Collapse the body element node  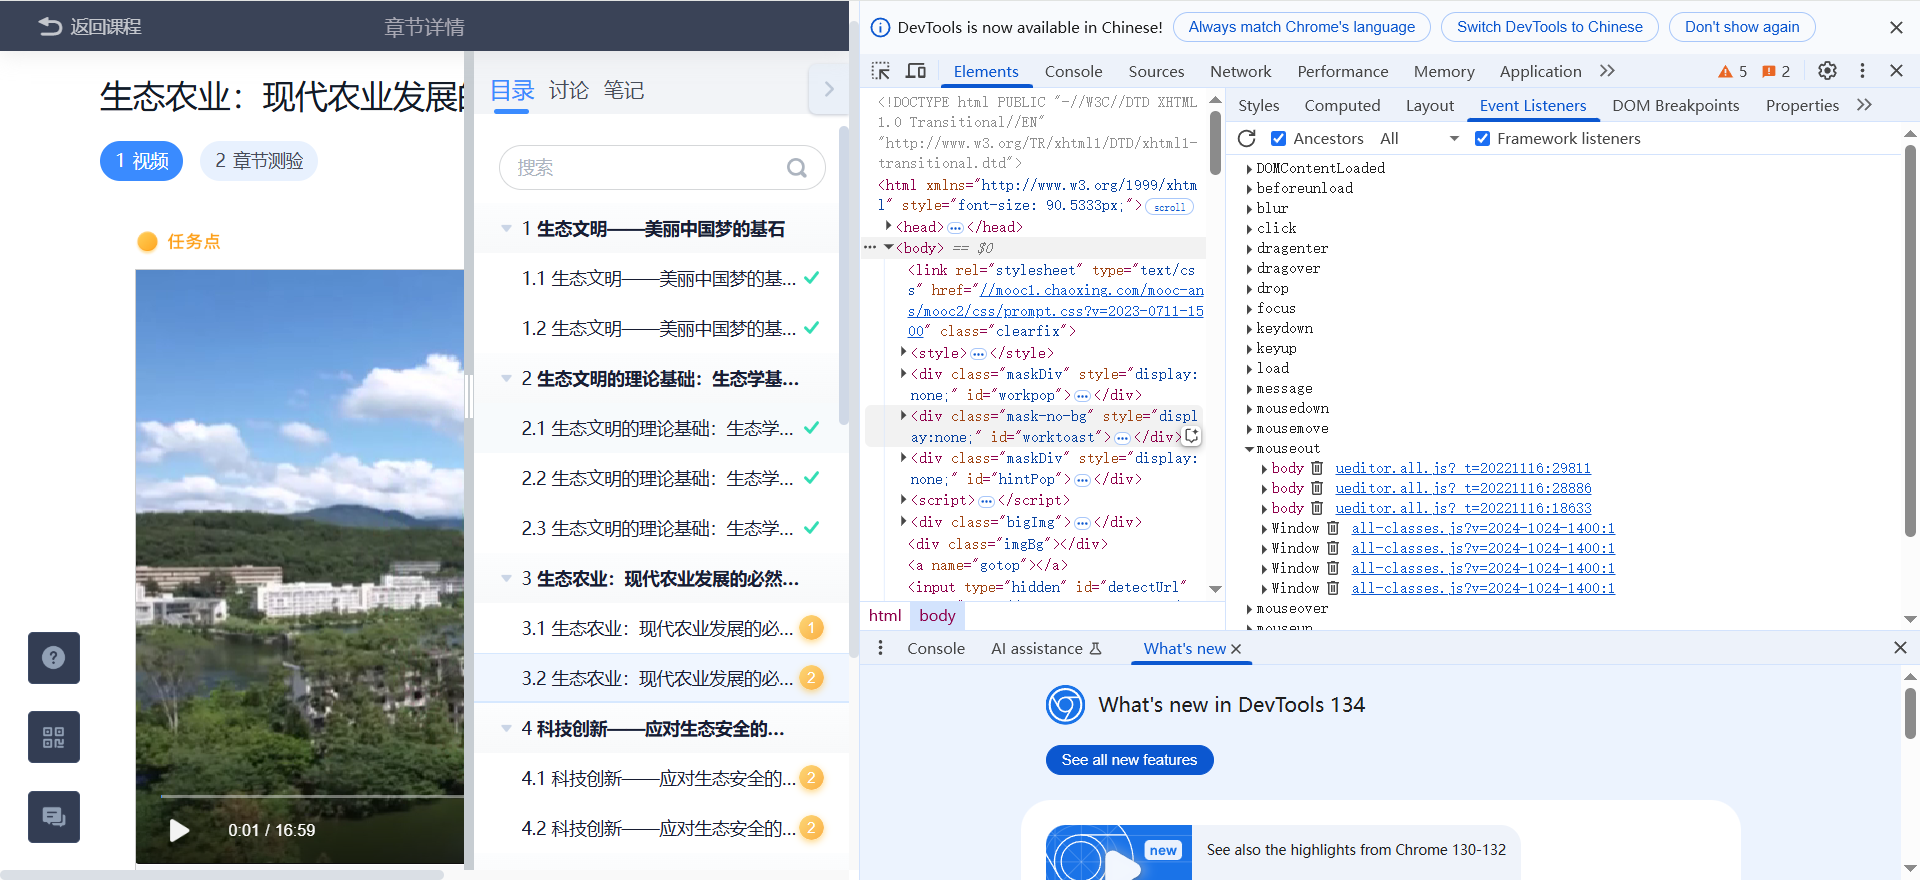point(888,247)
